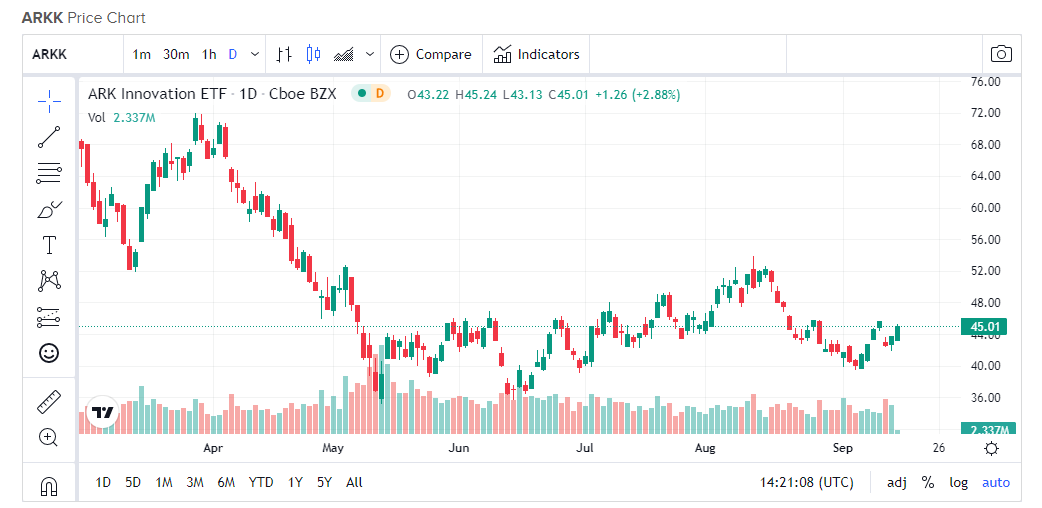
Task: Set date range to 1M
Action: click(x=164, y=483)
